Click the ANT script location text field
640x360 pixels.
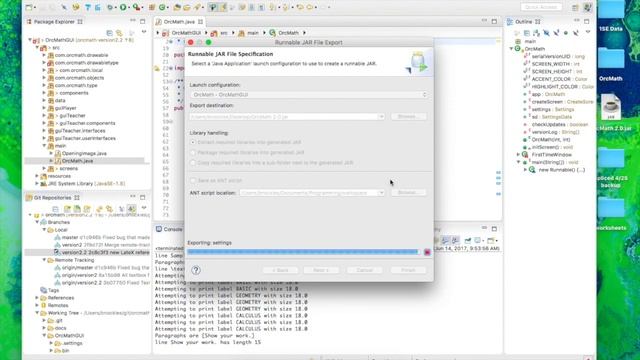[x=308, y=192]
